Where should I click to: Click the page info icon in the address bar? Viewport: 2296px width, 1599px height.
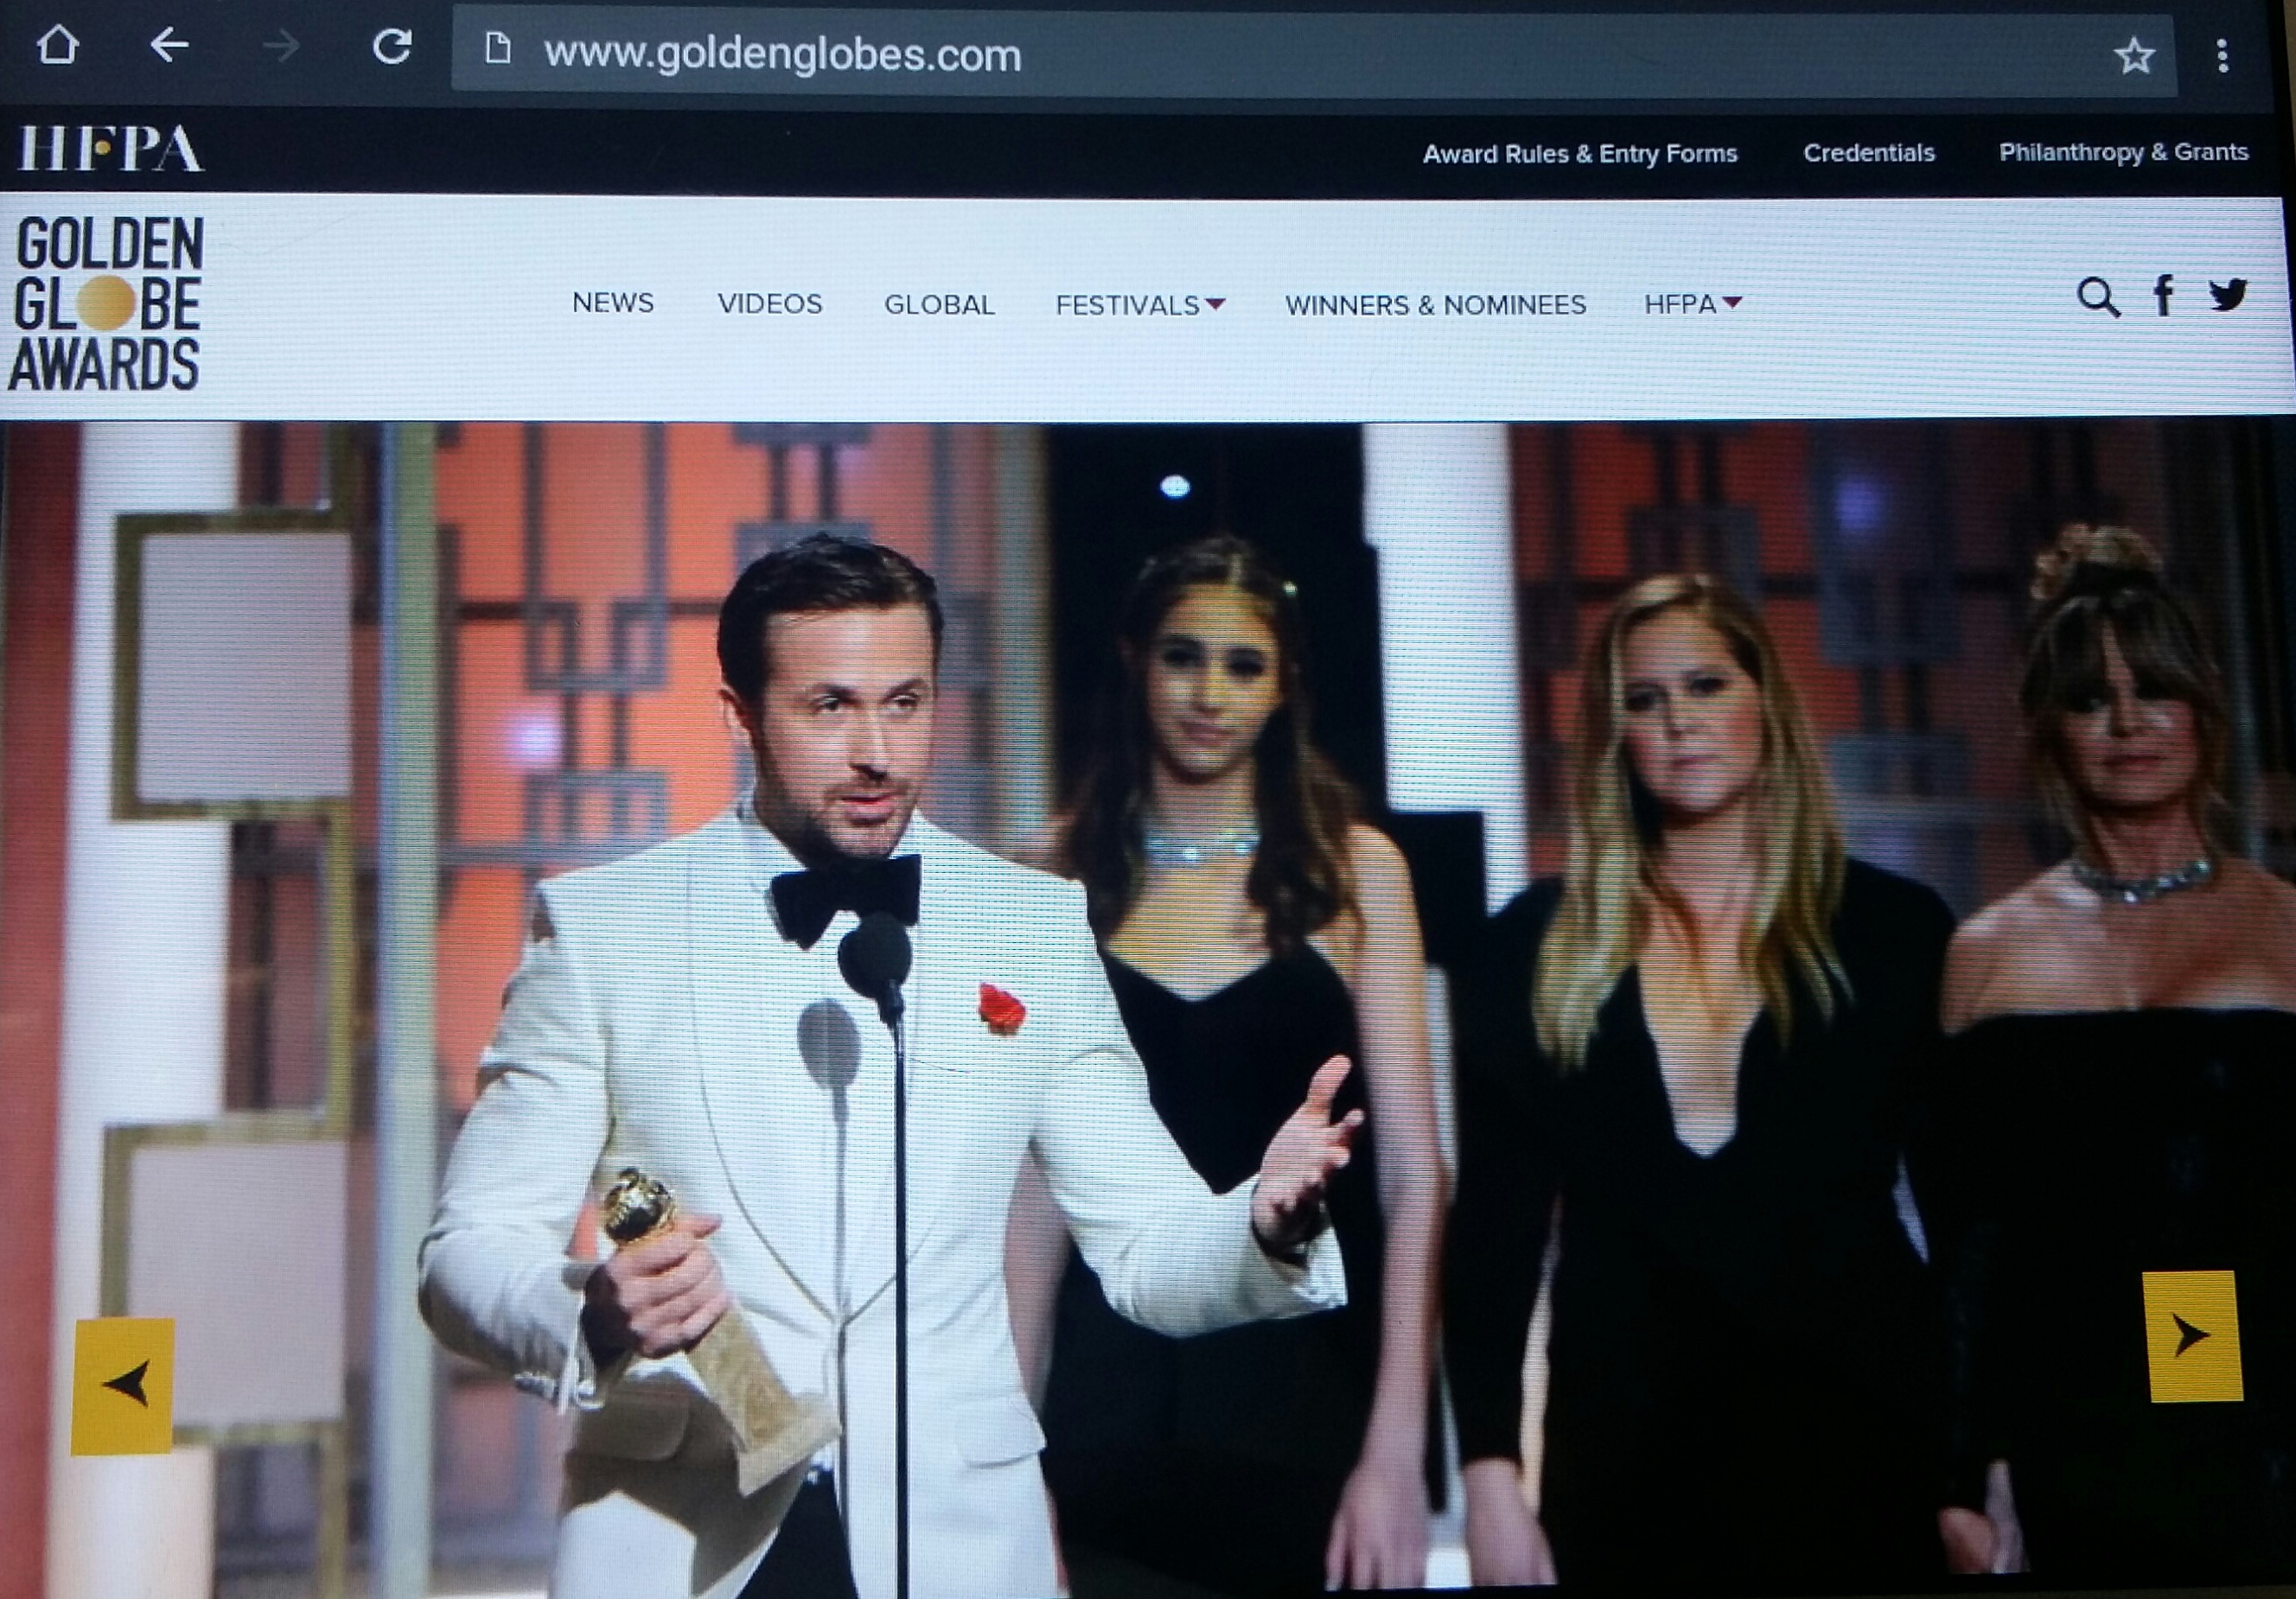click(x=498, y=48)
